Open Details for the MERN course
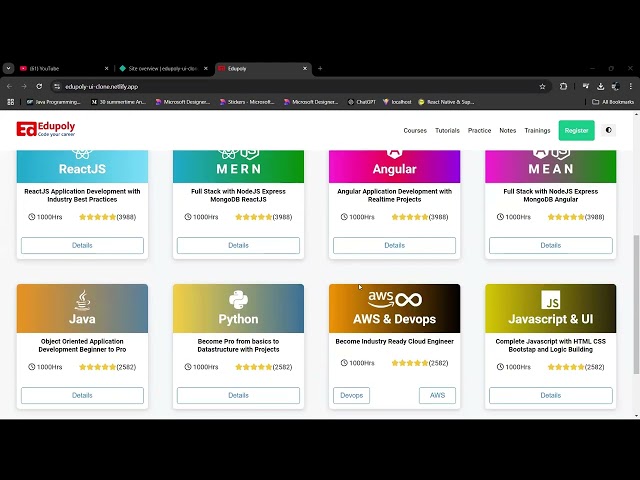The height and width of the screenshot is (480, 640). (238, 245)
